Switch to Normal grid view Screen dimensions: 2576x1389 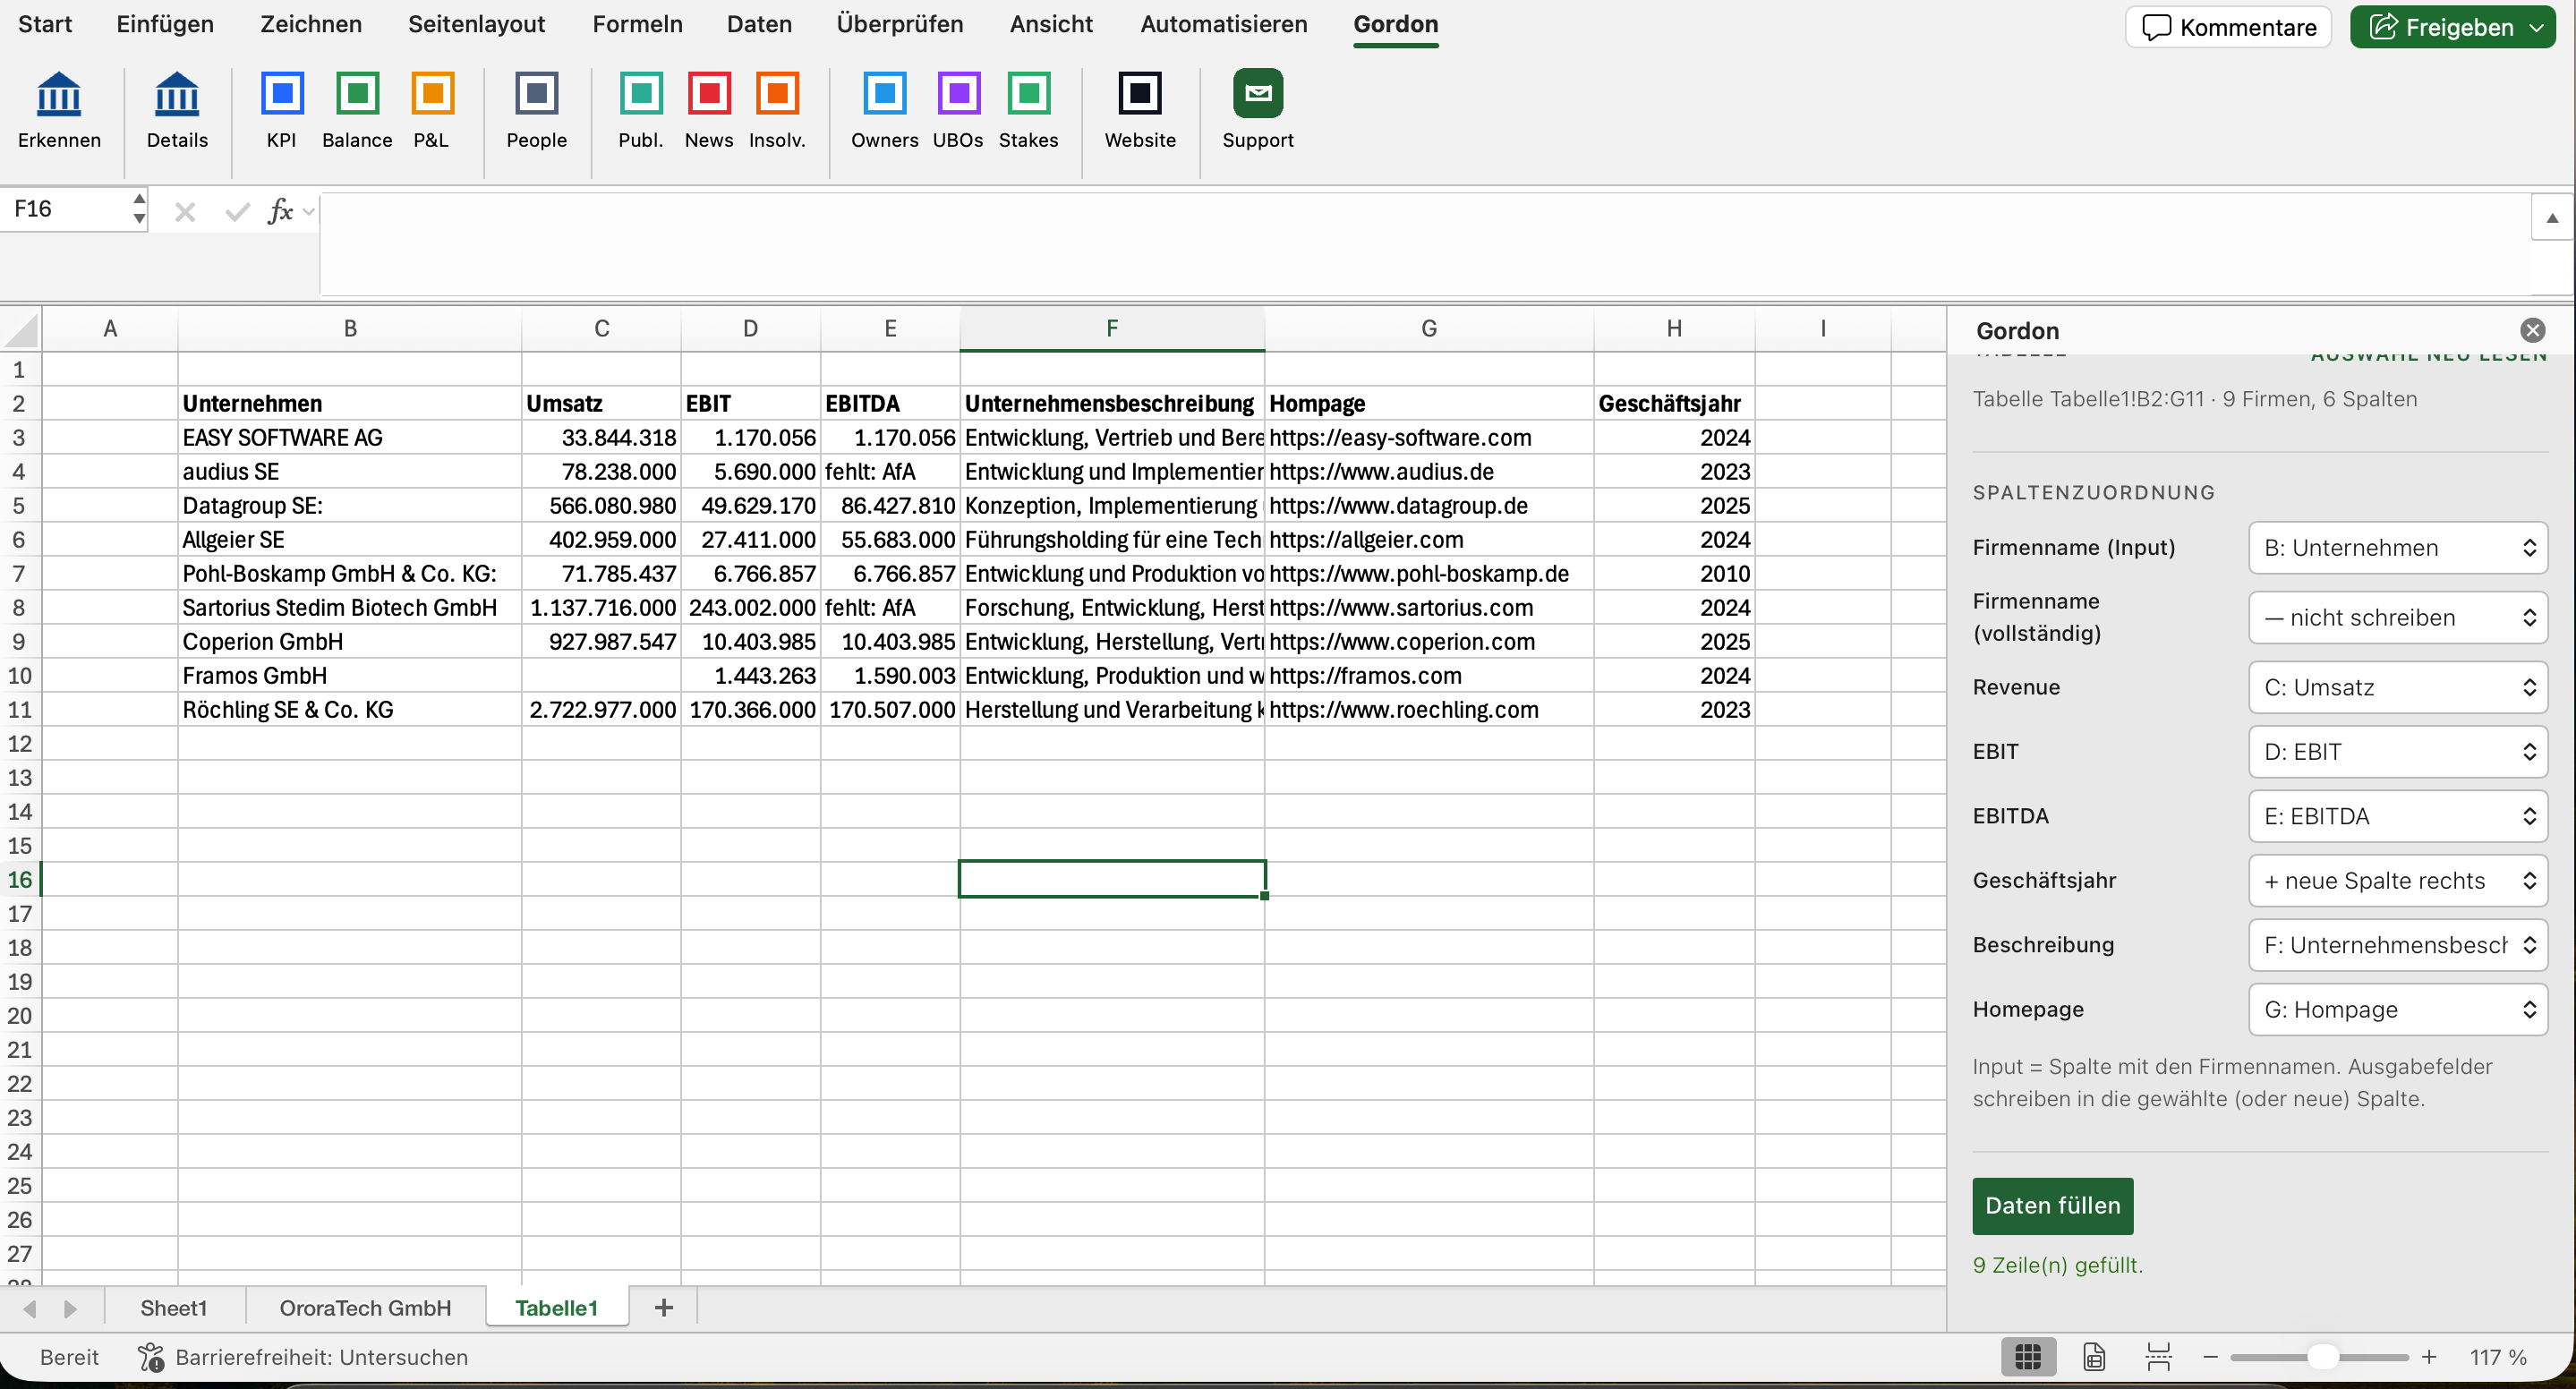click(2028, 1357)
